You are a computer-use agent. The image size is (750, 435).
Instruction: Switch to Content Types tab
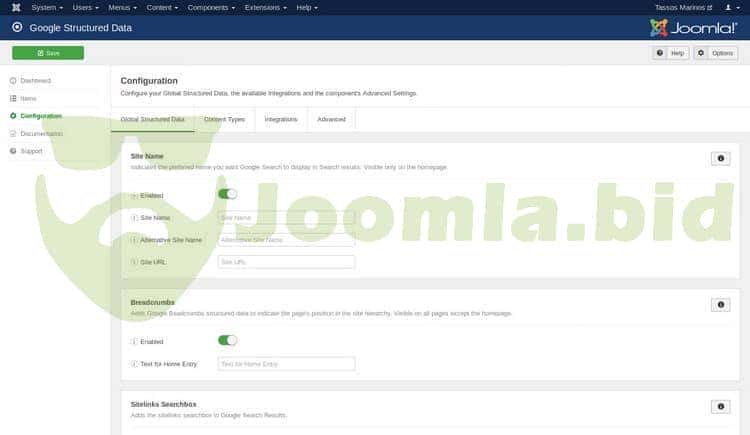coord(224,119)
